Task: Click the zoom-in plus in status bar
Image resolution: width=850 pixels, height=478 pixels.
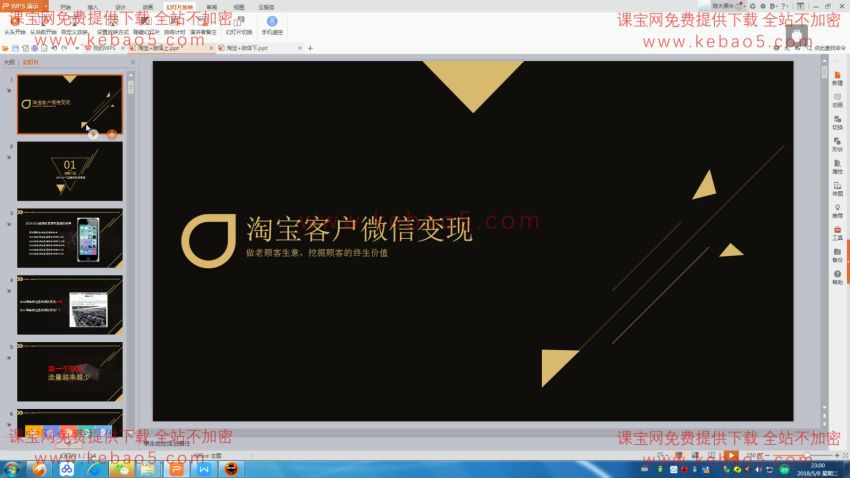Action: click(837, 456)
